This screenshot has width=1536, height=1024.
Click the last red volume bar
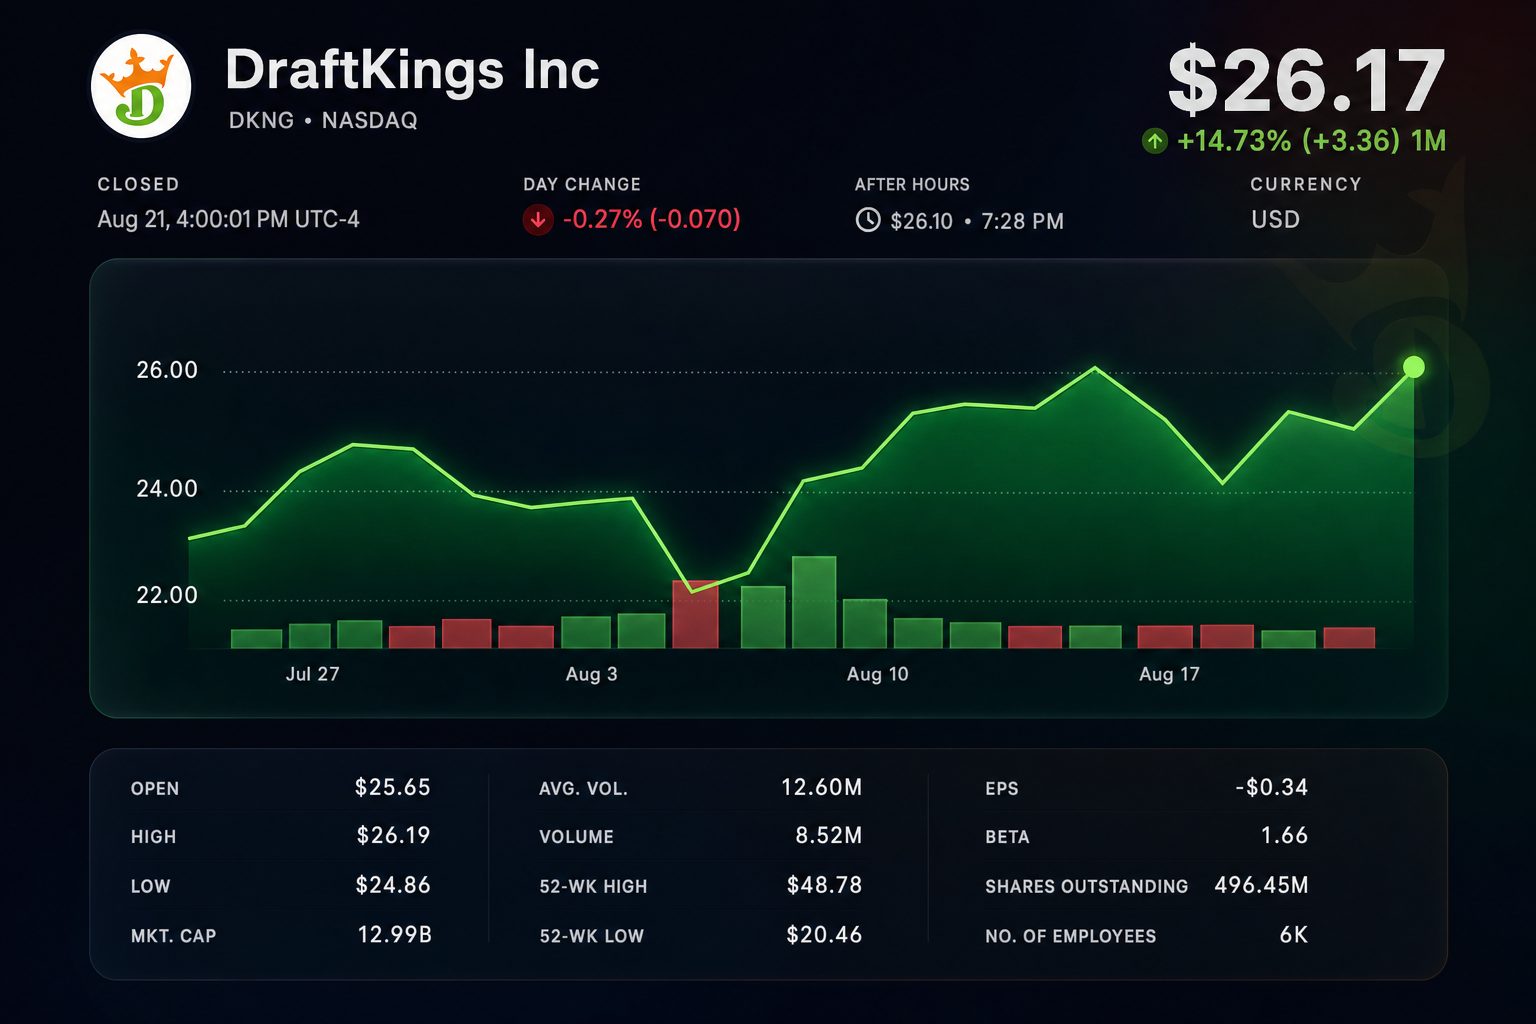1349,638
